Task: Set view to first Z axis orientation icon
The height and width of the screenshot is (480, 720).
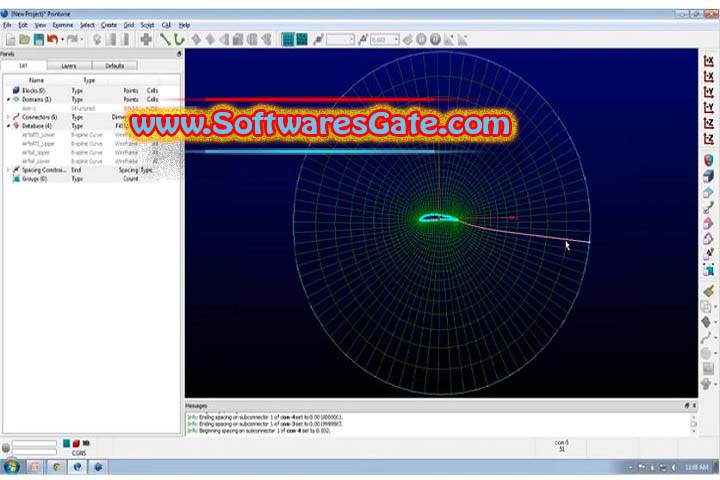Action: 709,123
